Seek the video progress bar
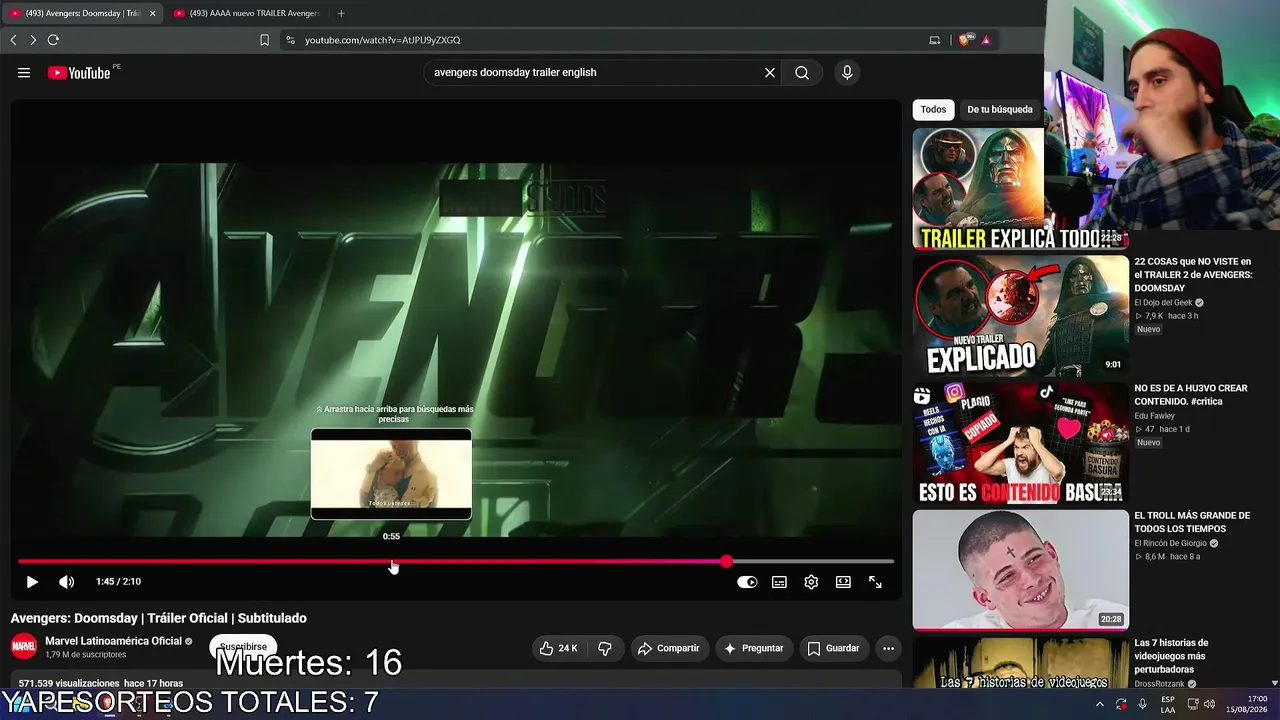The image size is (1280, 720). click(456, 562)
